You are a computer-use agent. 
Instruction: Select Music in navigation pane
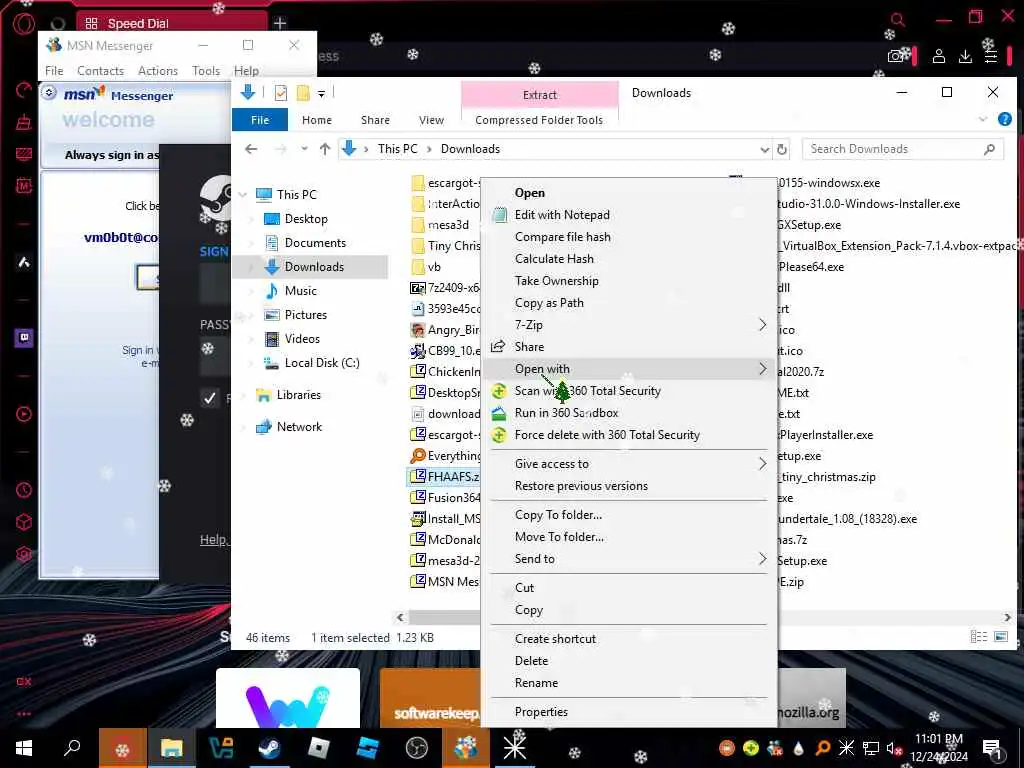point(300,291)
